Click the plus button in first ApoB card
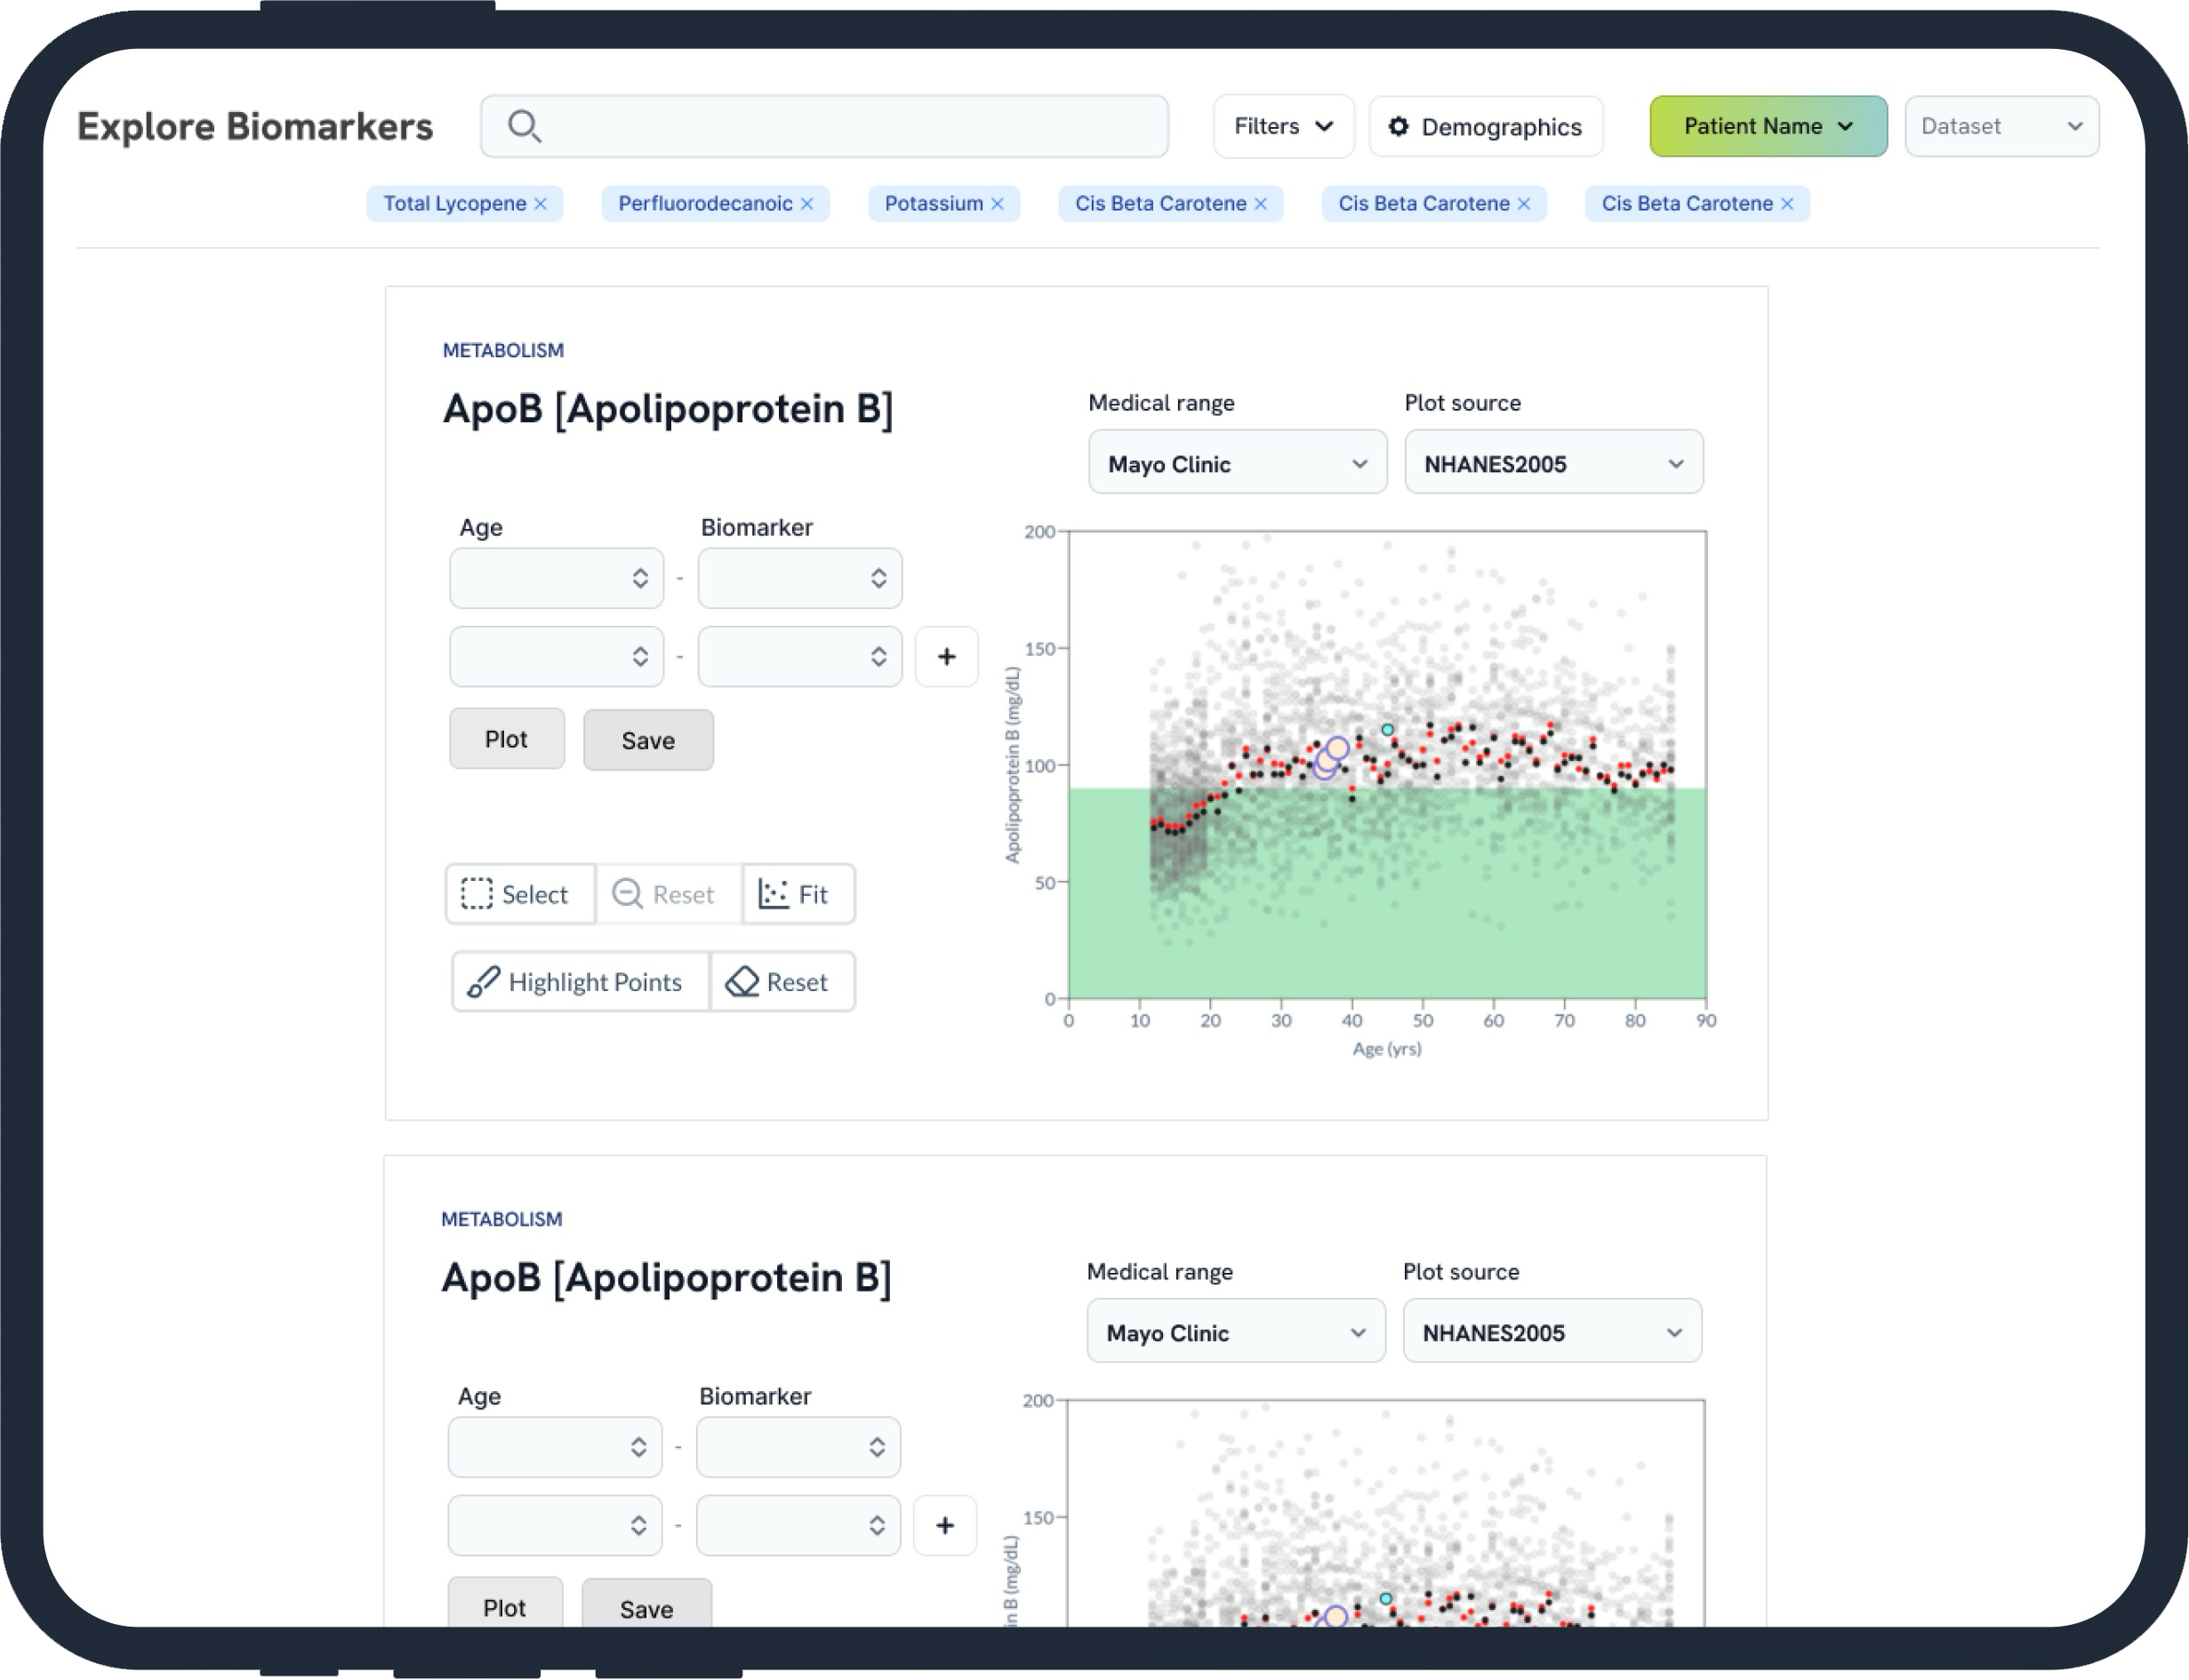The width and height of the screenshot is (2189, 1680). [946, 657]
